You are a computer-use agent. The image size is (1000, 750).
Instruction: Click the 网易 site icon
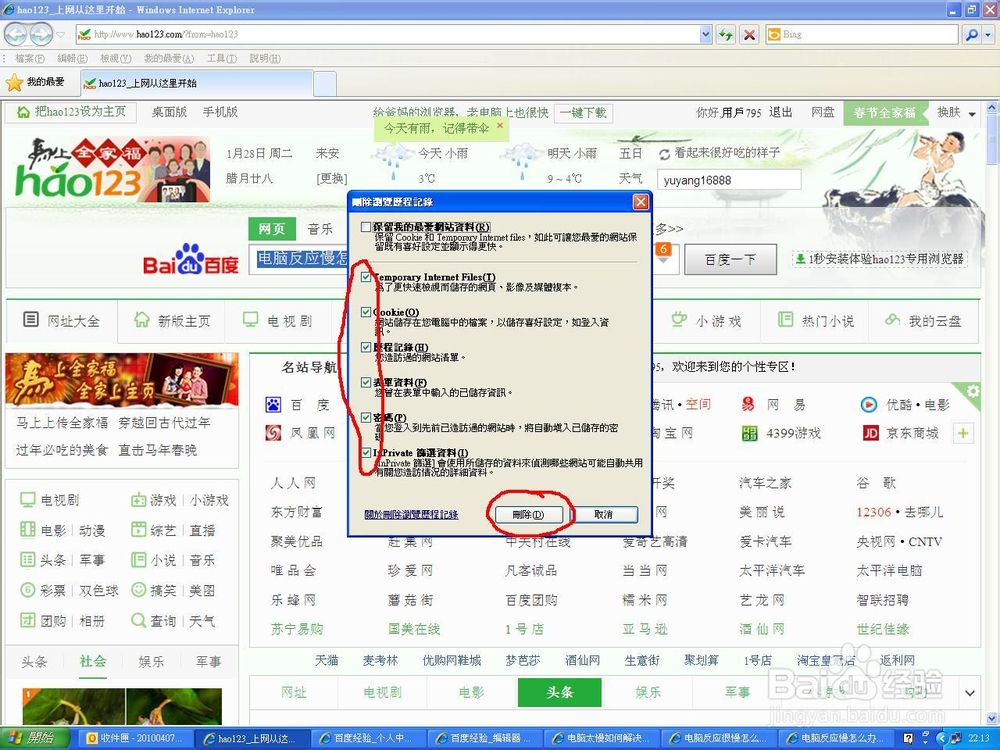[749, 404]
